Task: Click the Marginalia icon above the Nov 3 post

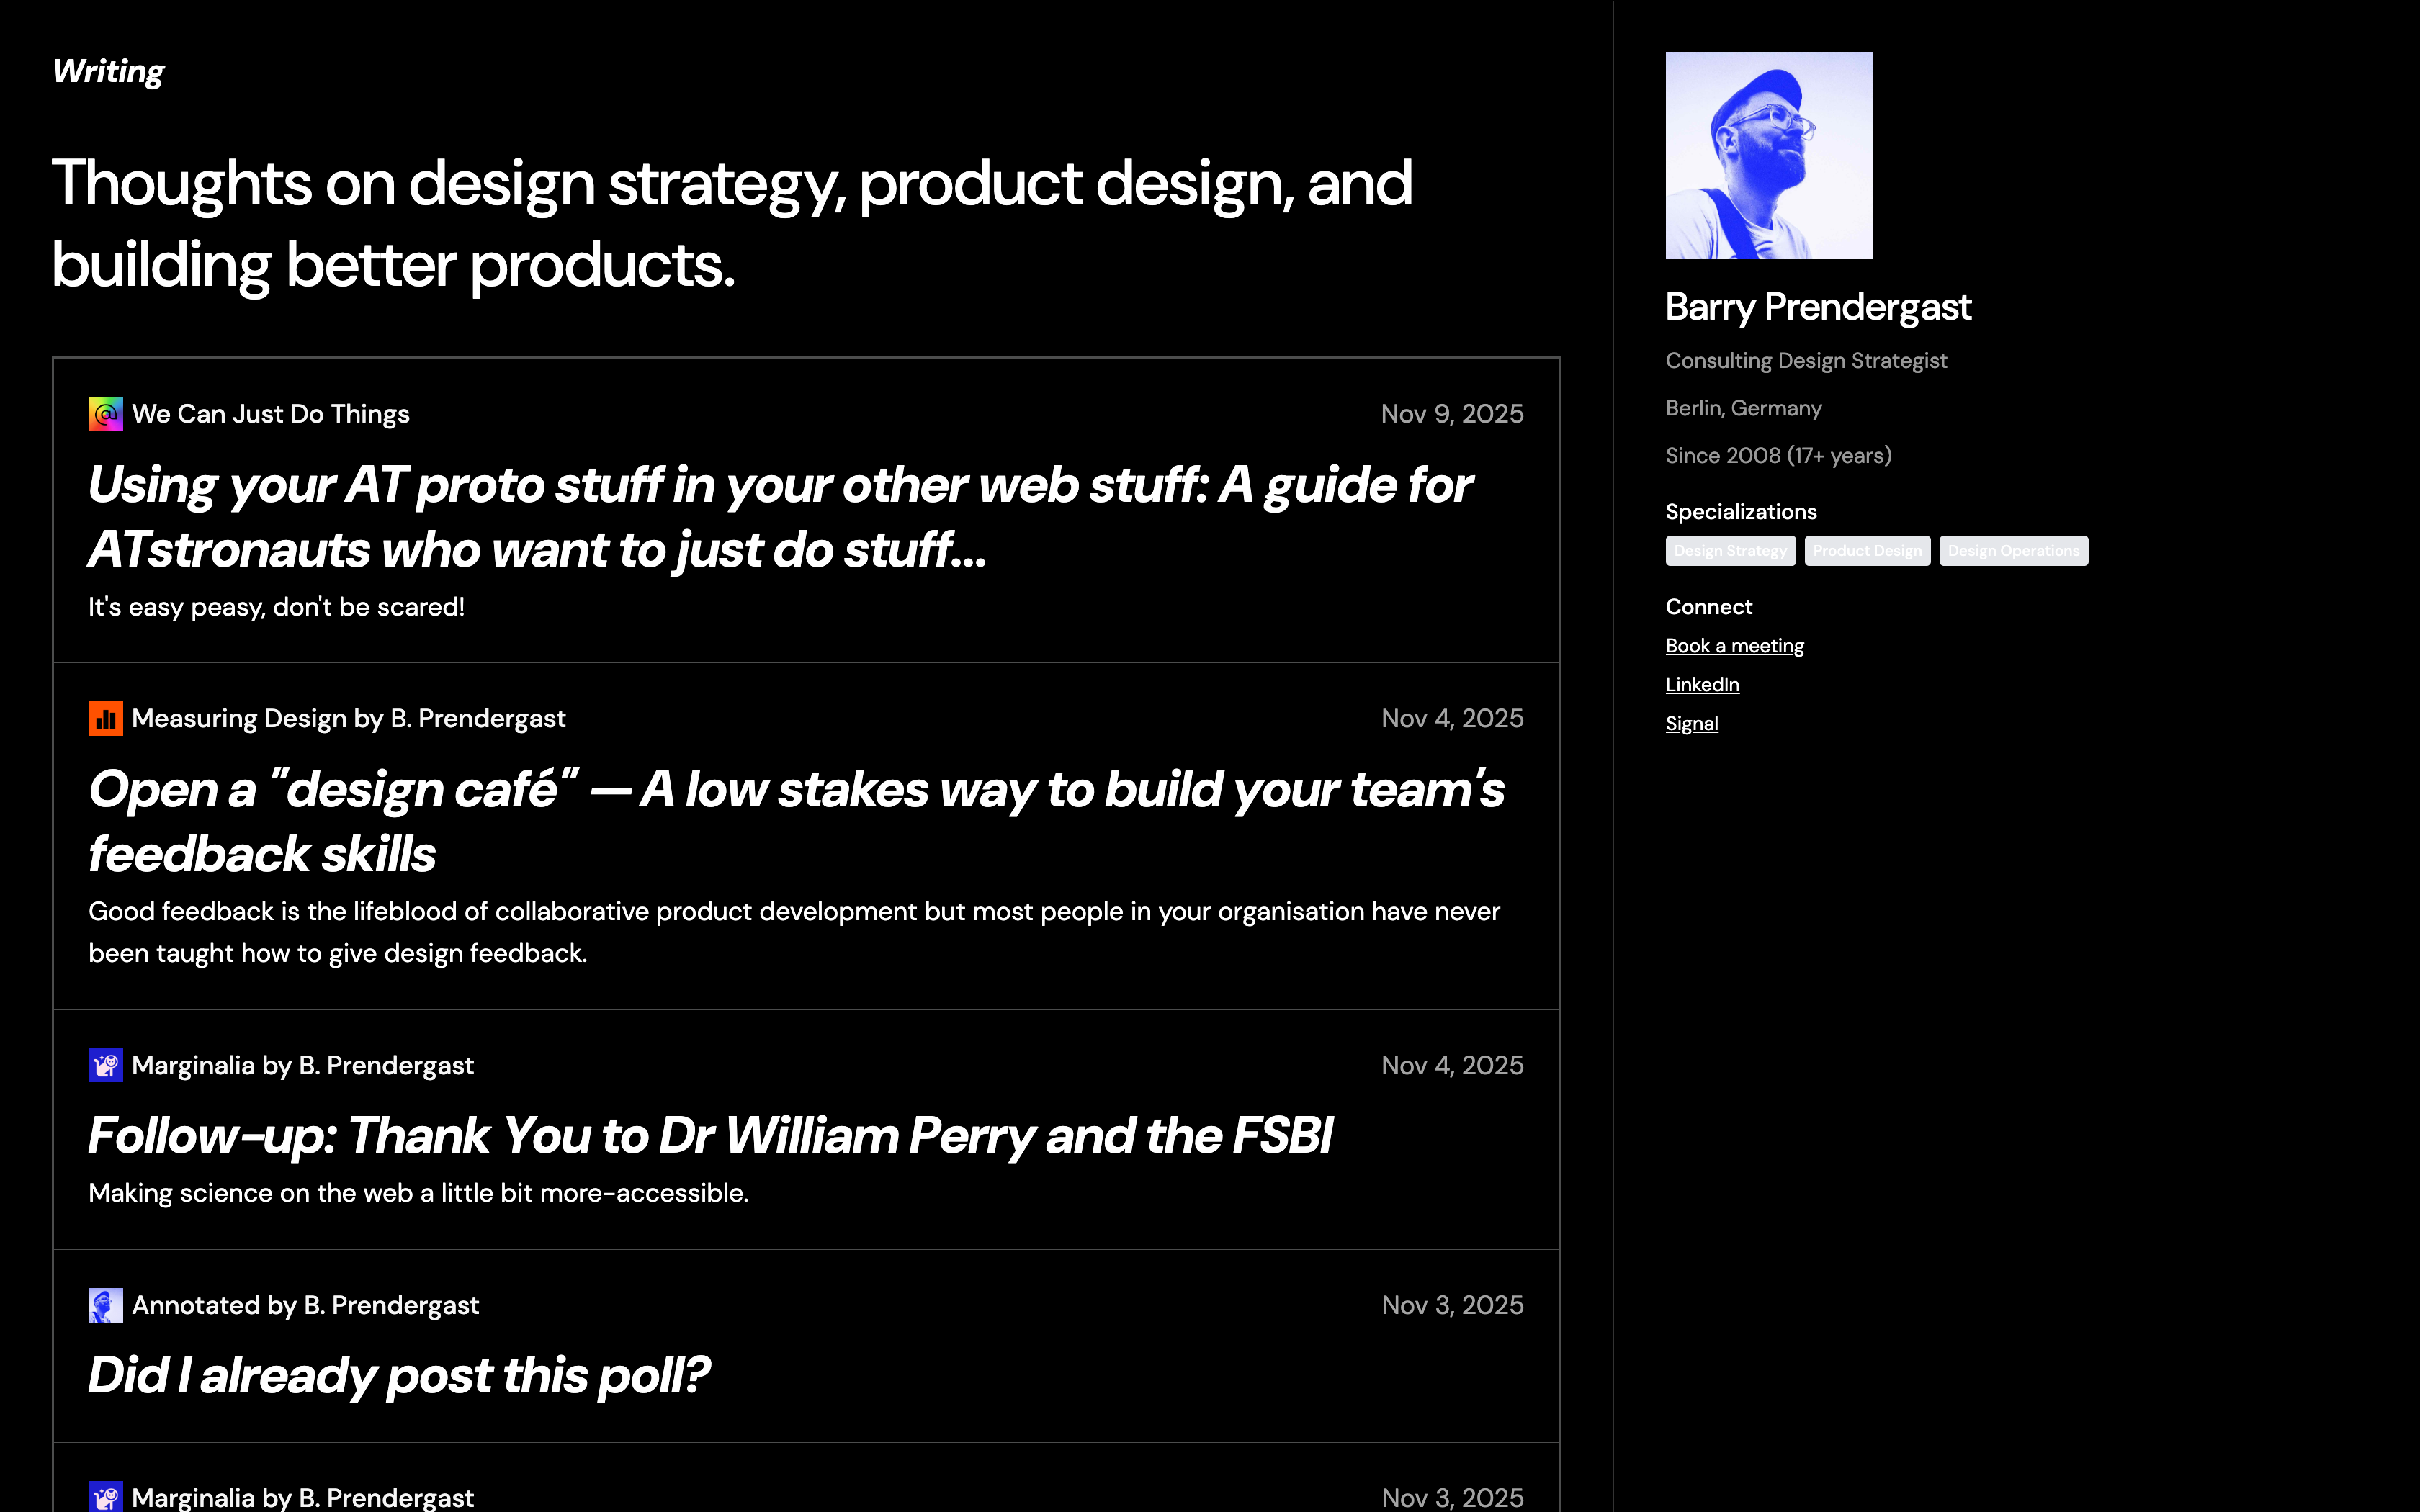Action: (105, 1496)
